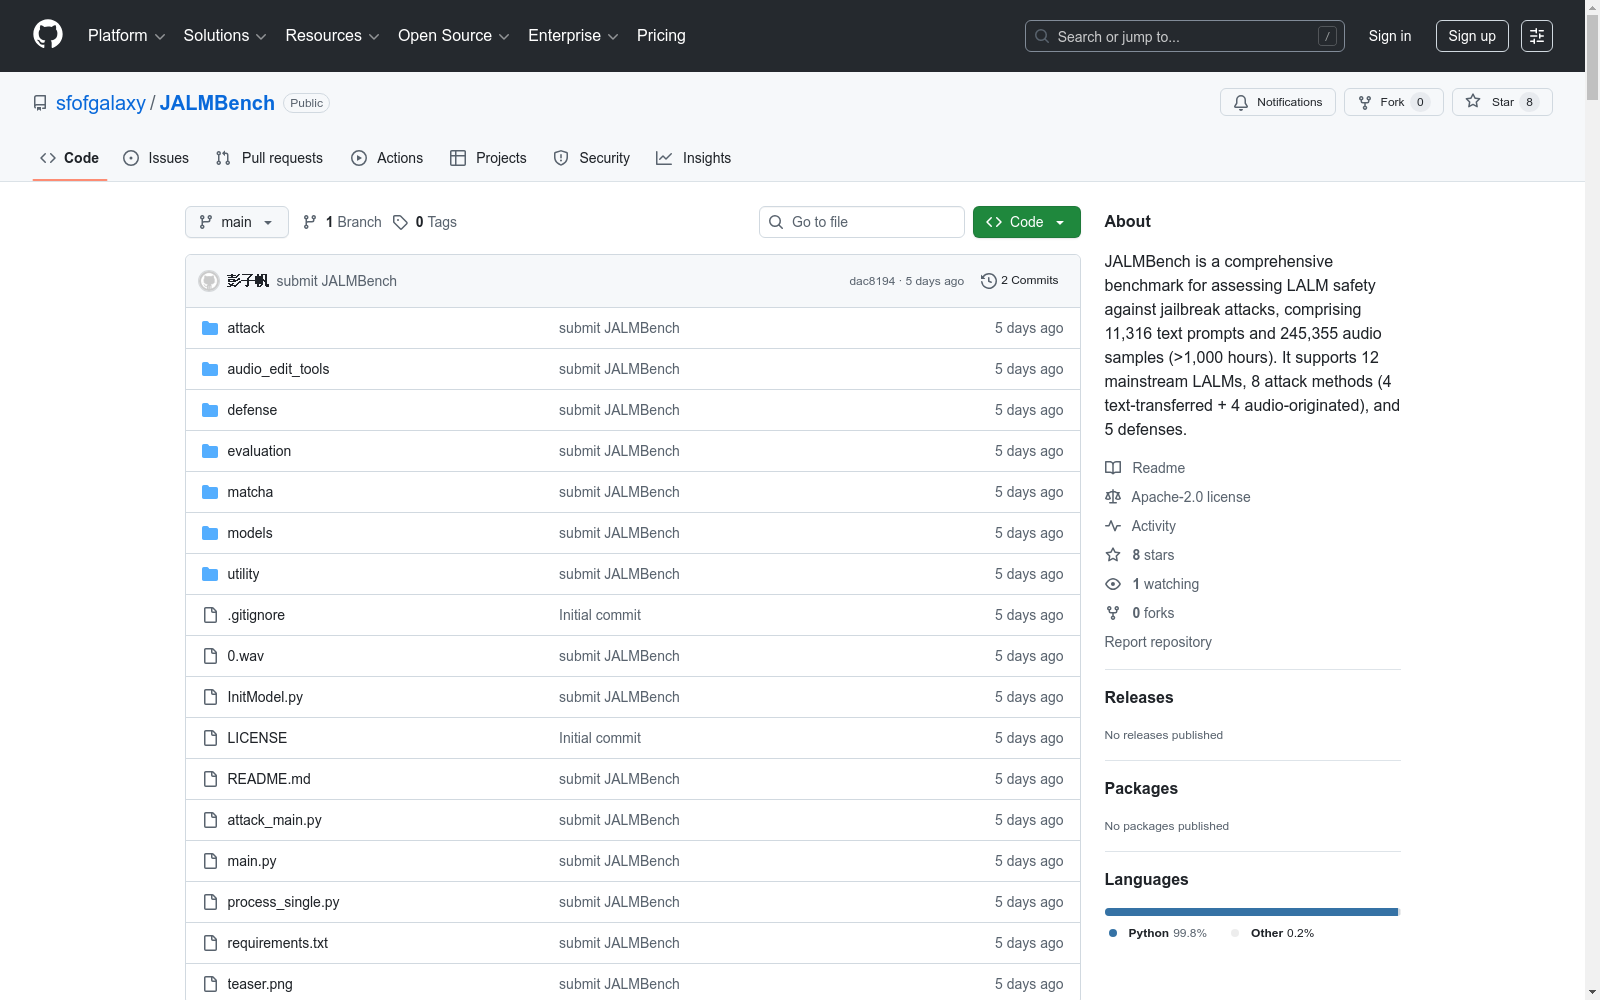Click the GitHub logo icon
The image size is (1600, 1000).
48,35
